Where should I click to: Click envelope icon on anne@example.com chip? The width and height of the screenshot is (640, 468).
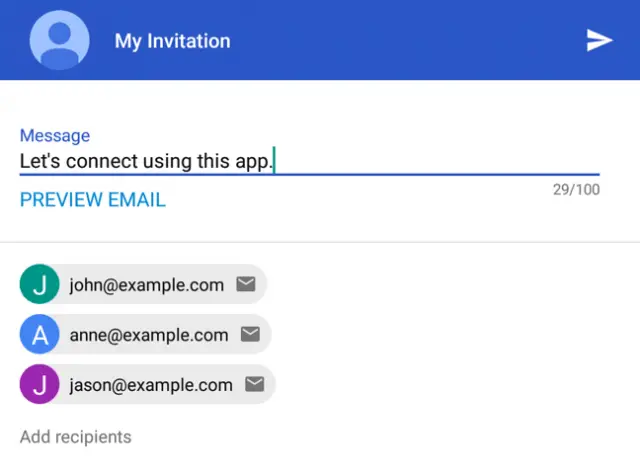(x=250, y=335)
